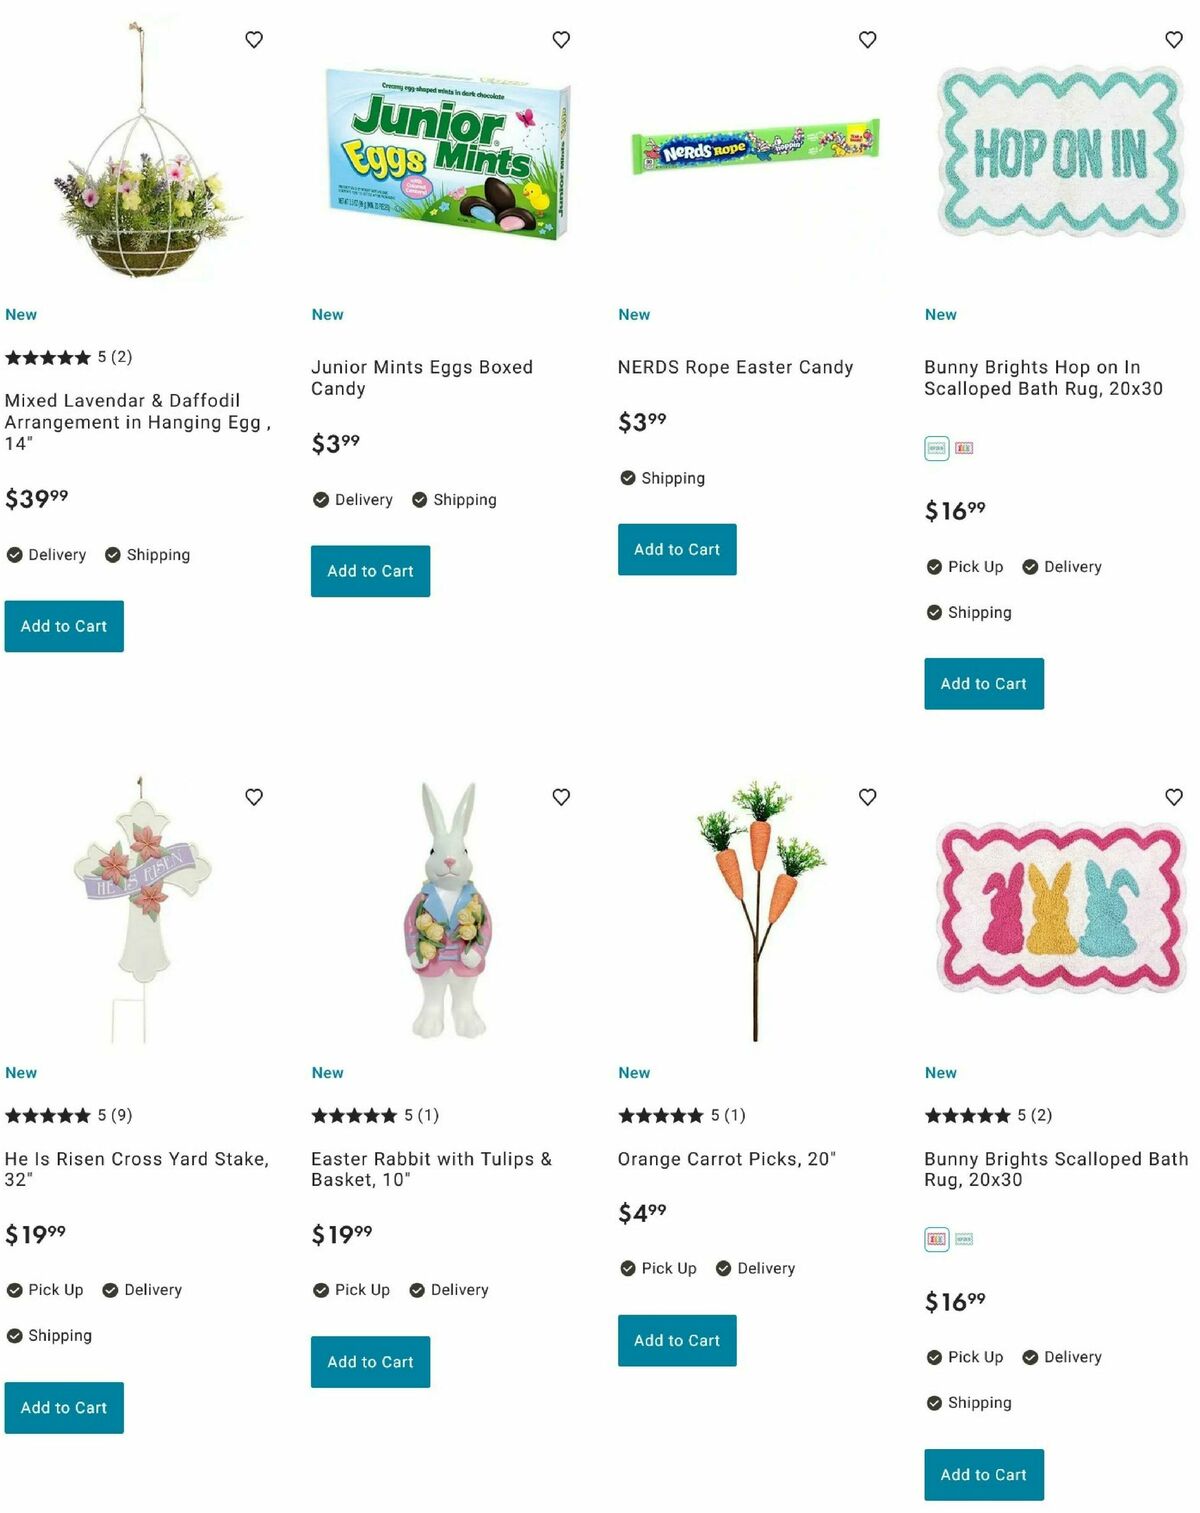The width and height of the screenshot is (1200, 1513).
Task: Open Easter Rabbit with Tulips product title
Action: click(x=431, y=1169)
